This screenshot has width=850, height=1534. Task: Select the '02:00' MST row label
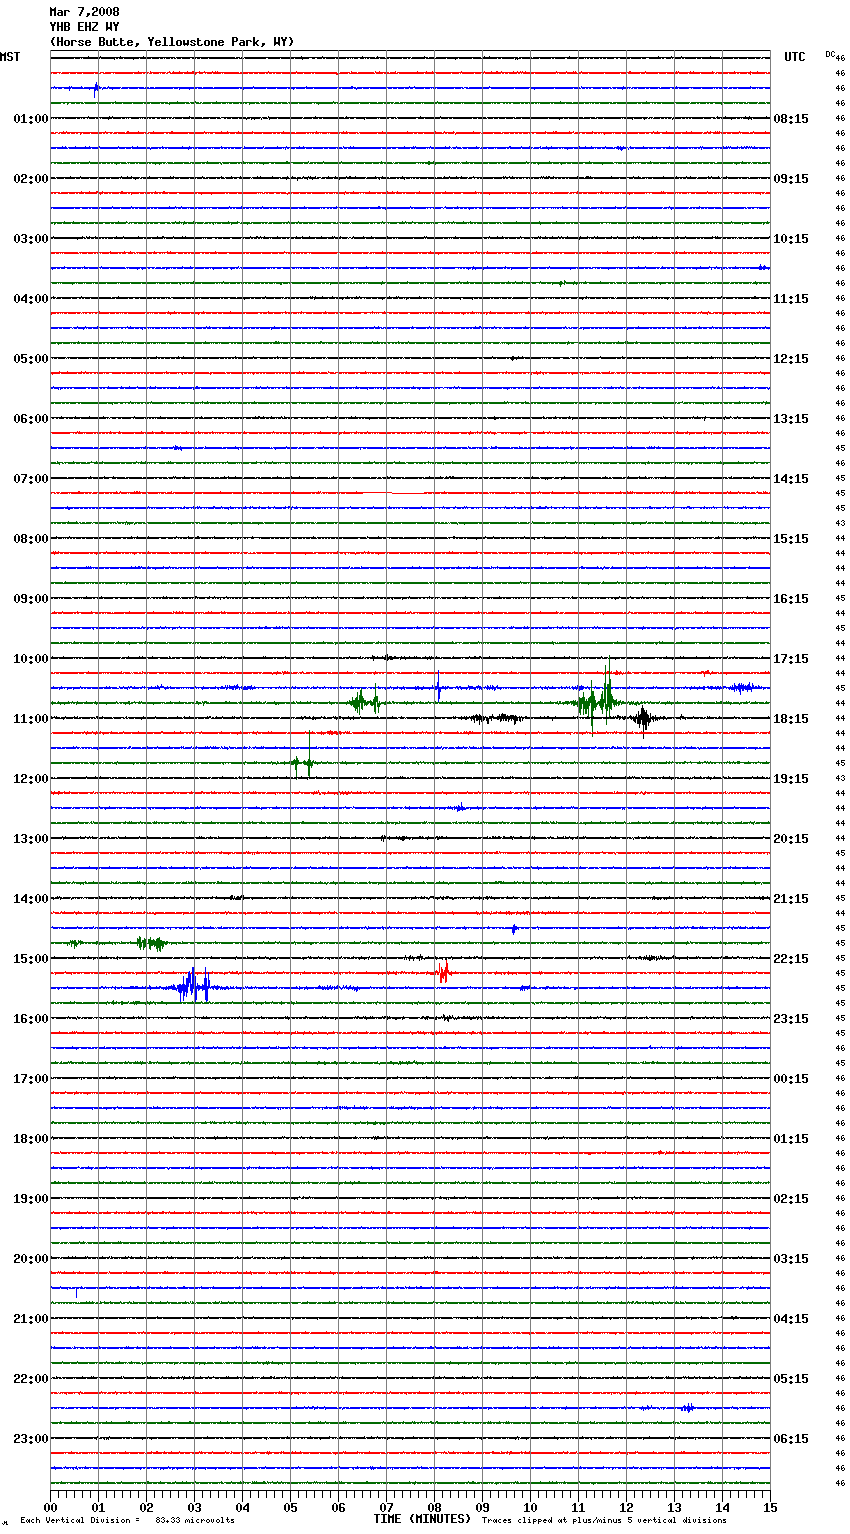pyautogui.click(x=31, y=179)
